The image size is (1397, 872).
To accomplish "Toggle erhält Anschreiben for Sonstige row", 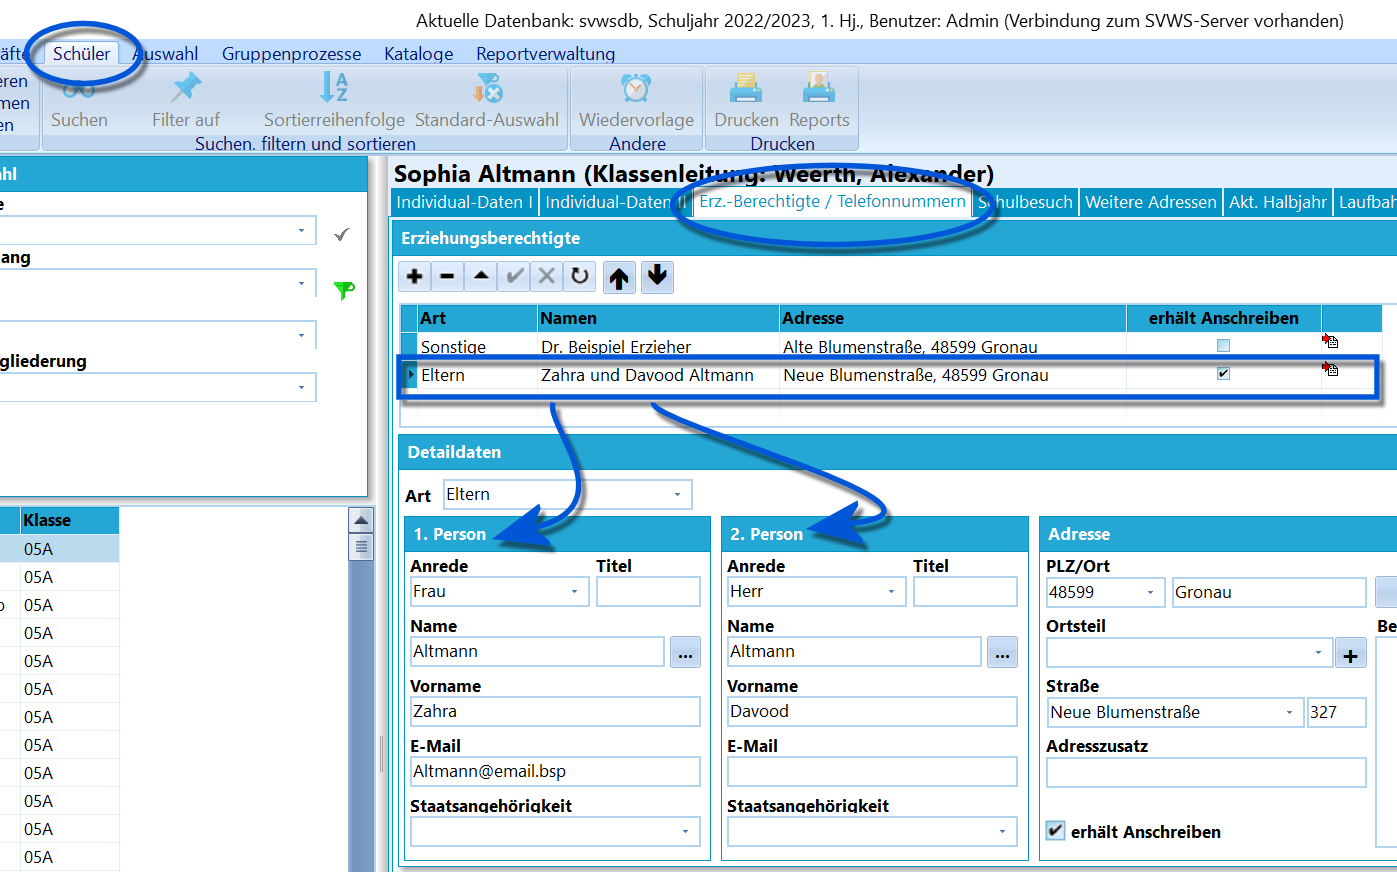I will [x=1223, y=346].
